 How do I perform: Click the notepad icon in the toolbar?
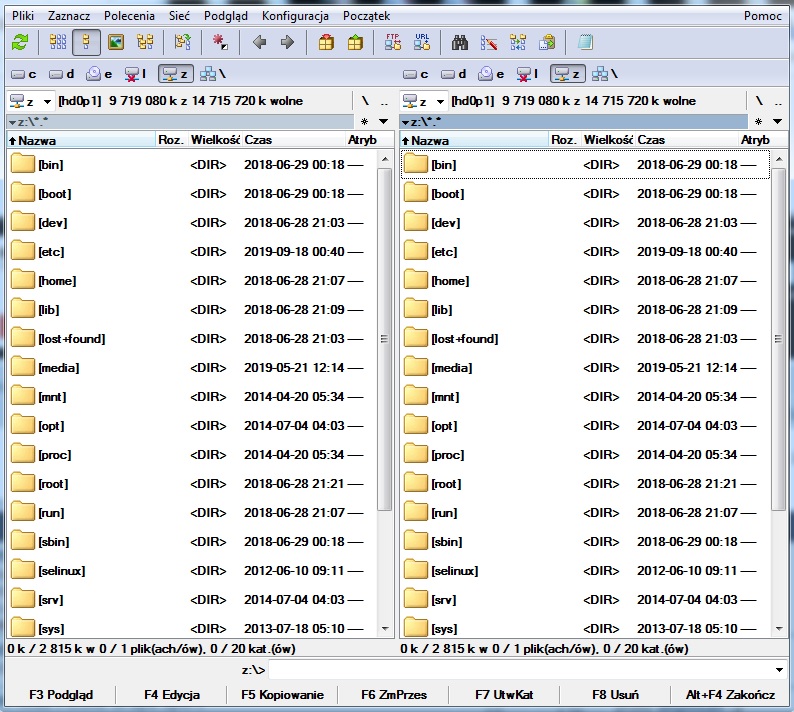pos(585,42)
